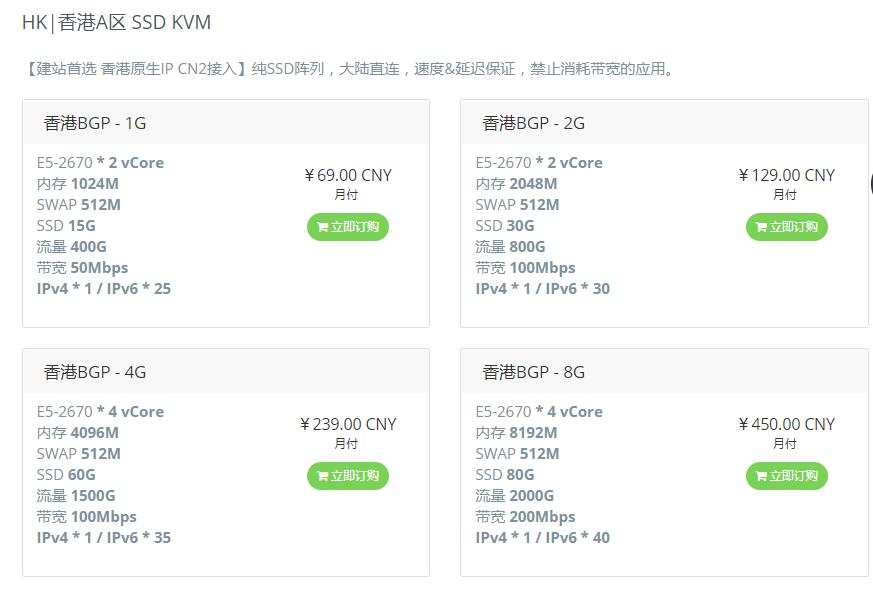Screen dimensions: 873x590
Task: Click cart icon in the 4G order button
Action: (x=322, y=476)
